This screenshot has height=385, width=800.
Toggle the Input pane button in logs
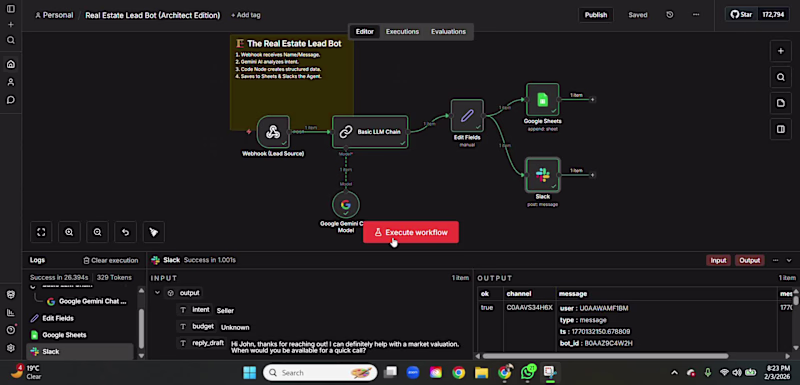point(718,260)
